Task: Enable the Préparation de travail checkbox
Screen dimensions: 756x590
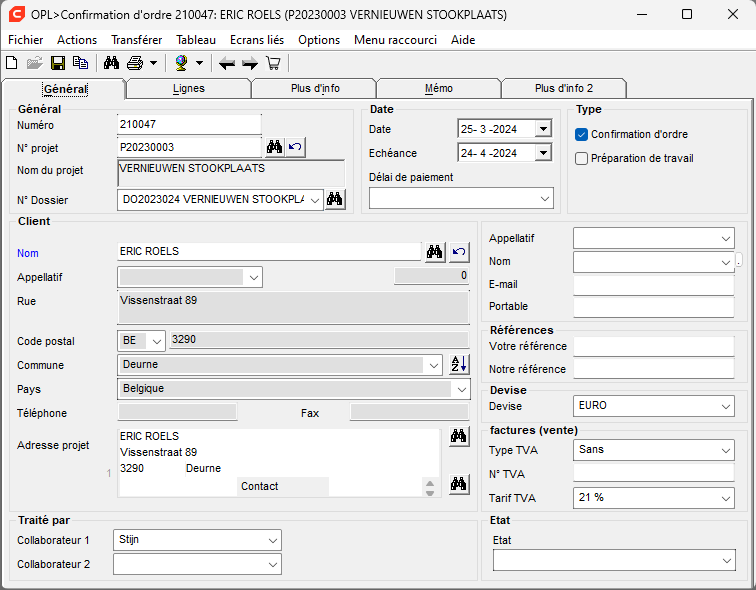Action: [581, 159]
